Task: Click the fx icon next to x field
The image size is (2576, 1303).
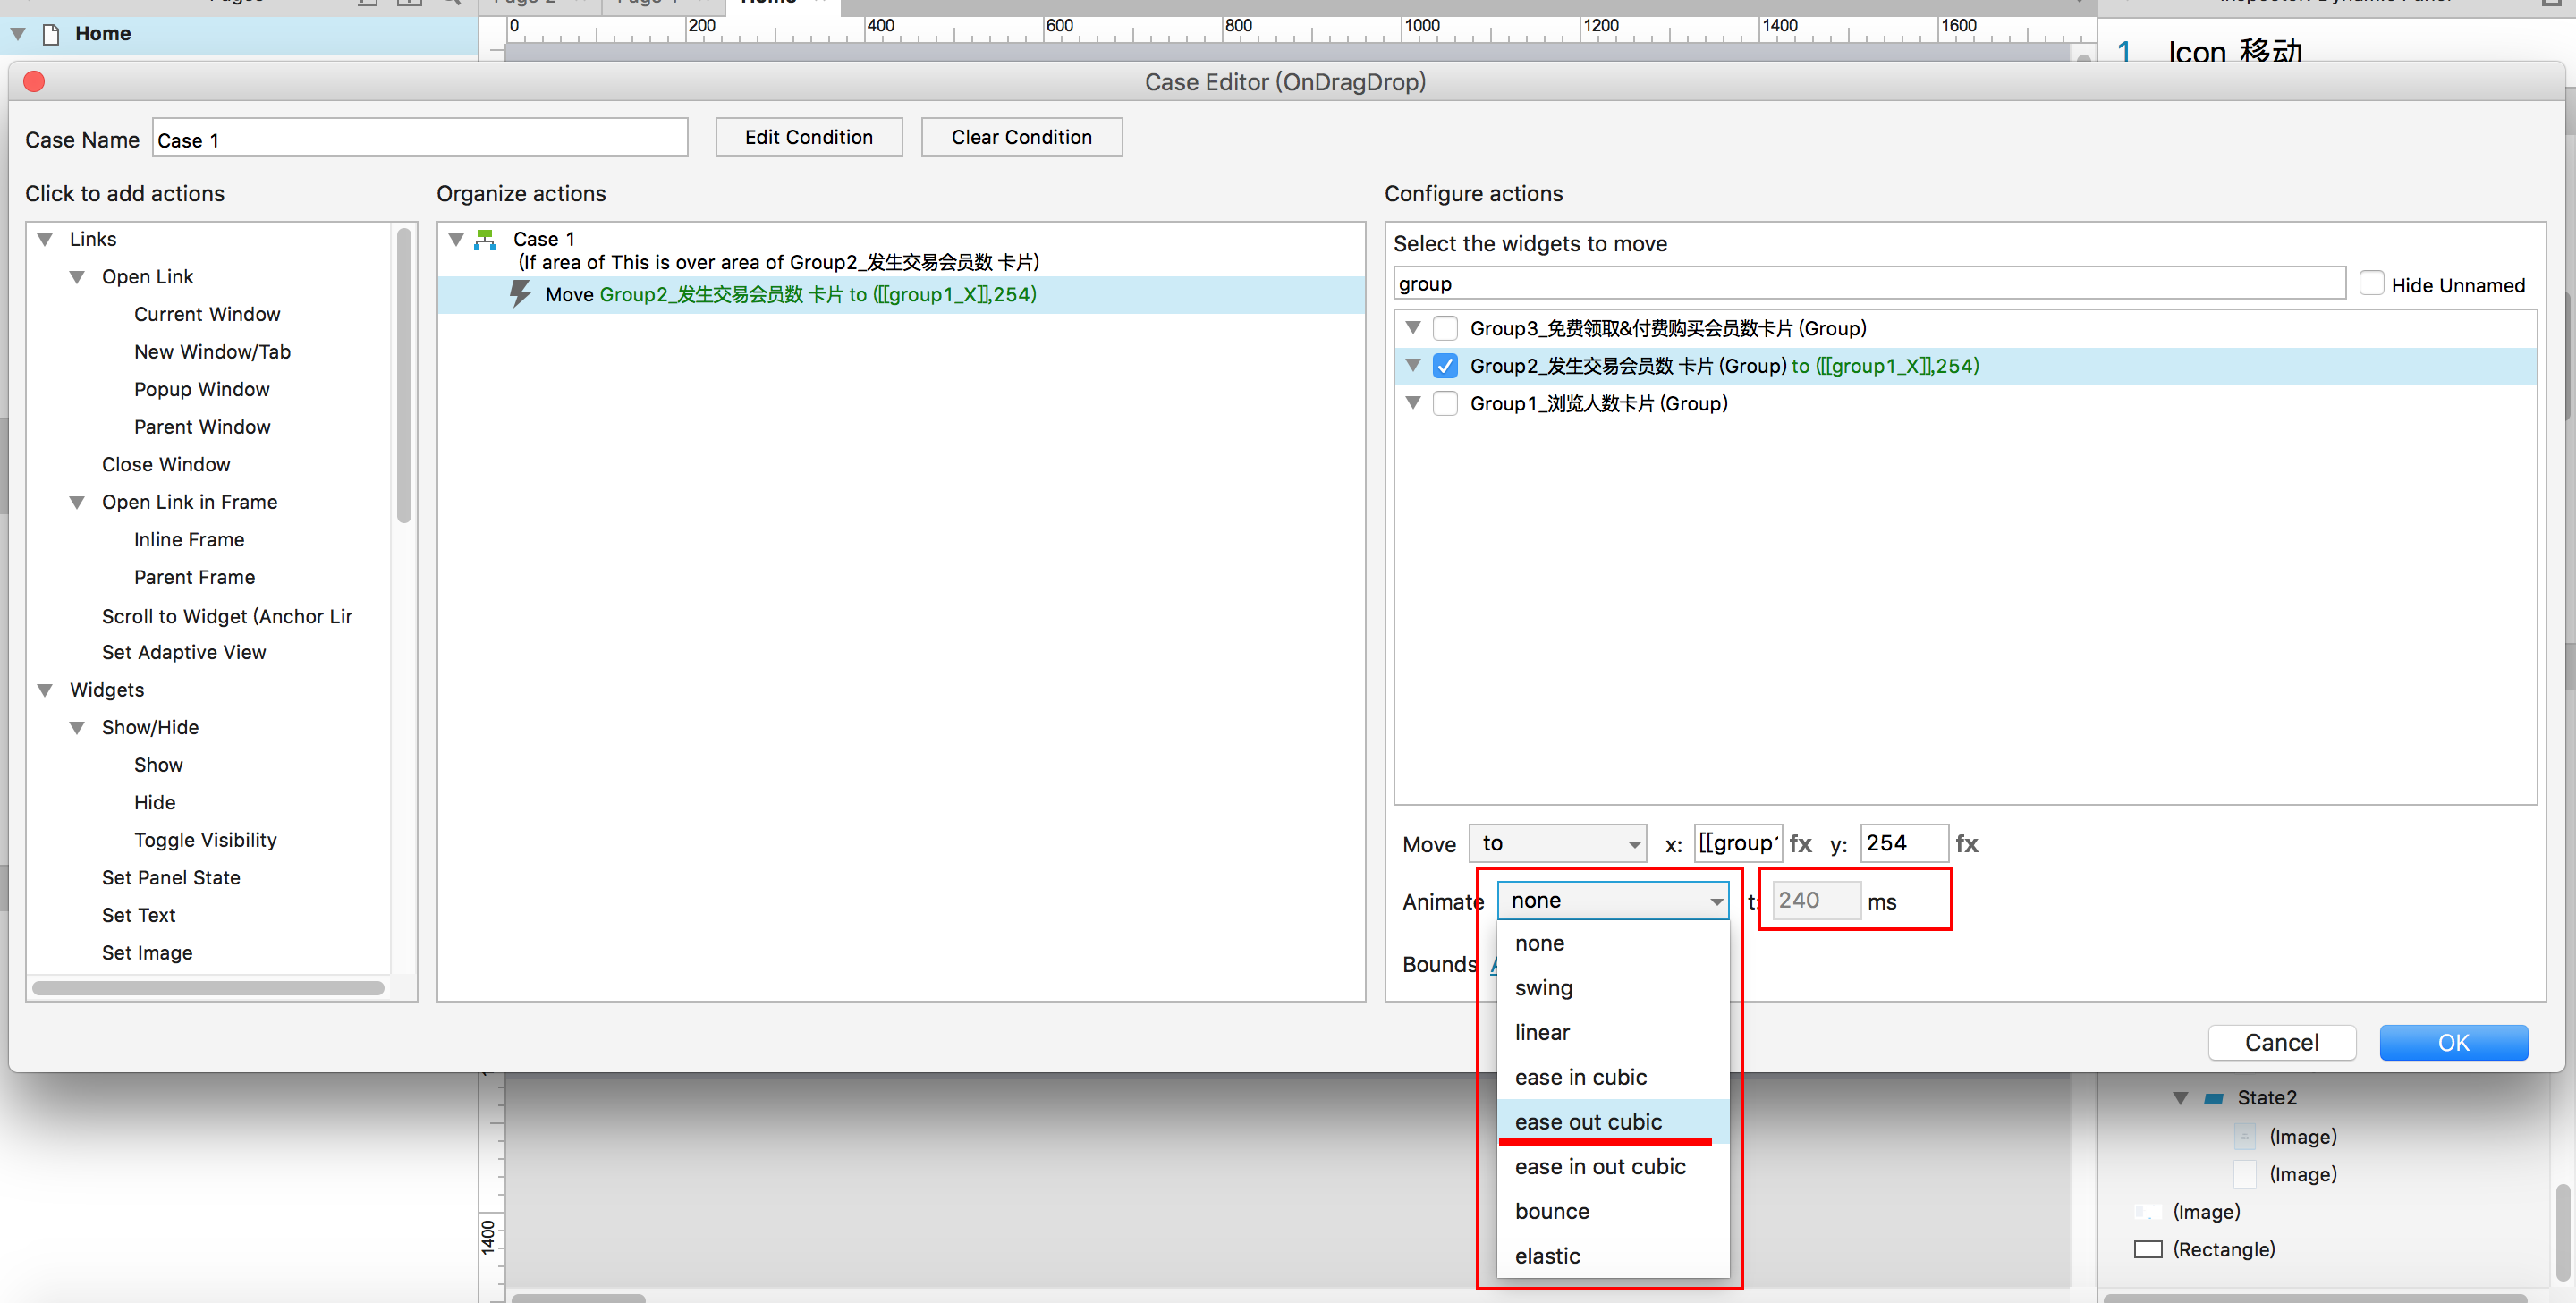Action: coord(1800,843)
